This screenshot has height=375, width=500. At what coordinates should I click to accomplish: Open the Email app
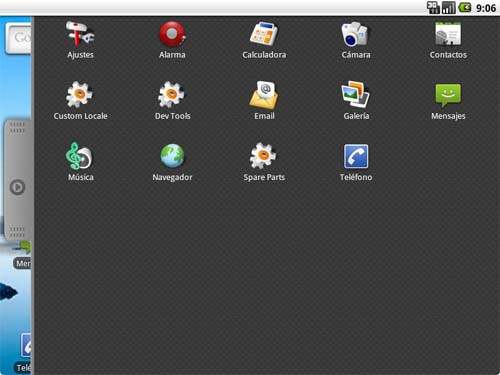pos(264,101)
